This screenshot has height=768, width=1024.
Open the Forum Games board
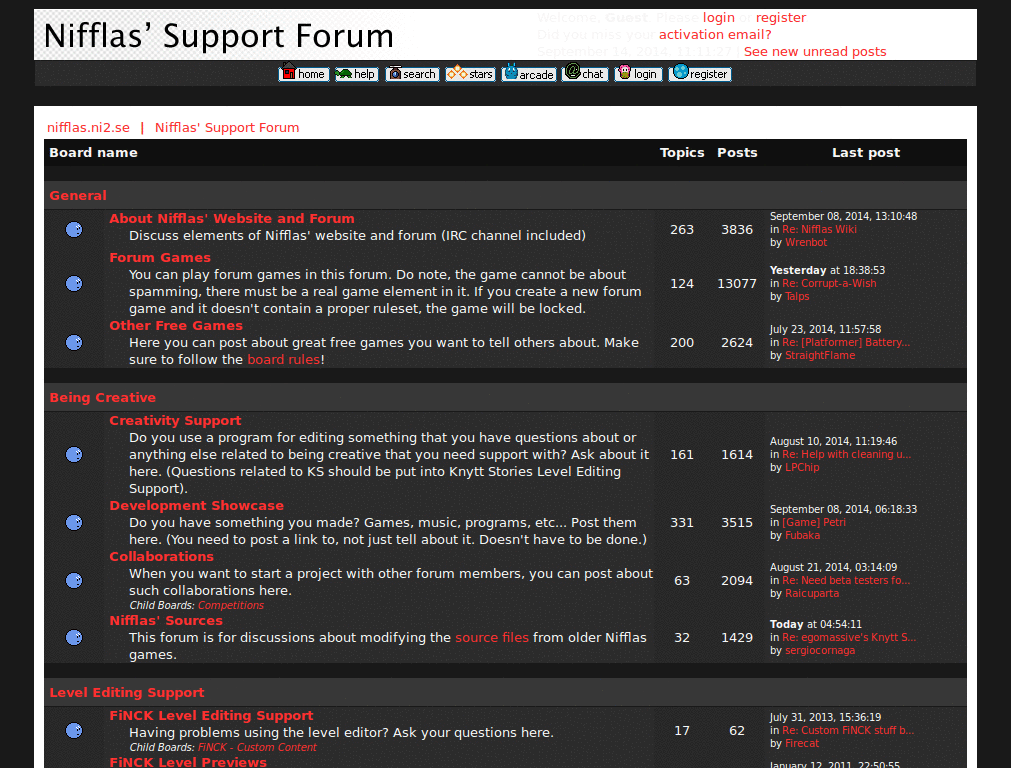coord(160,257)
